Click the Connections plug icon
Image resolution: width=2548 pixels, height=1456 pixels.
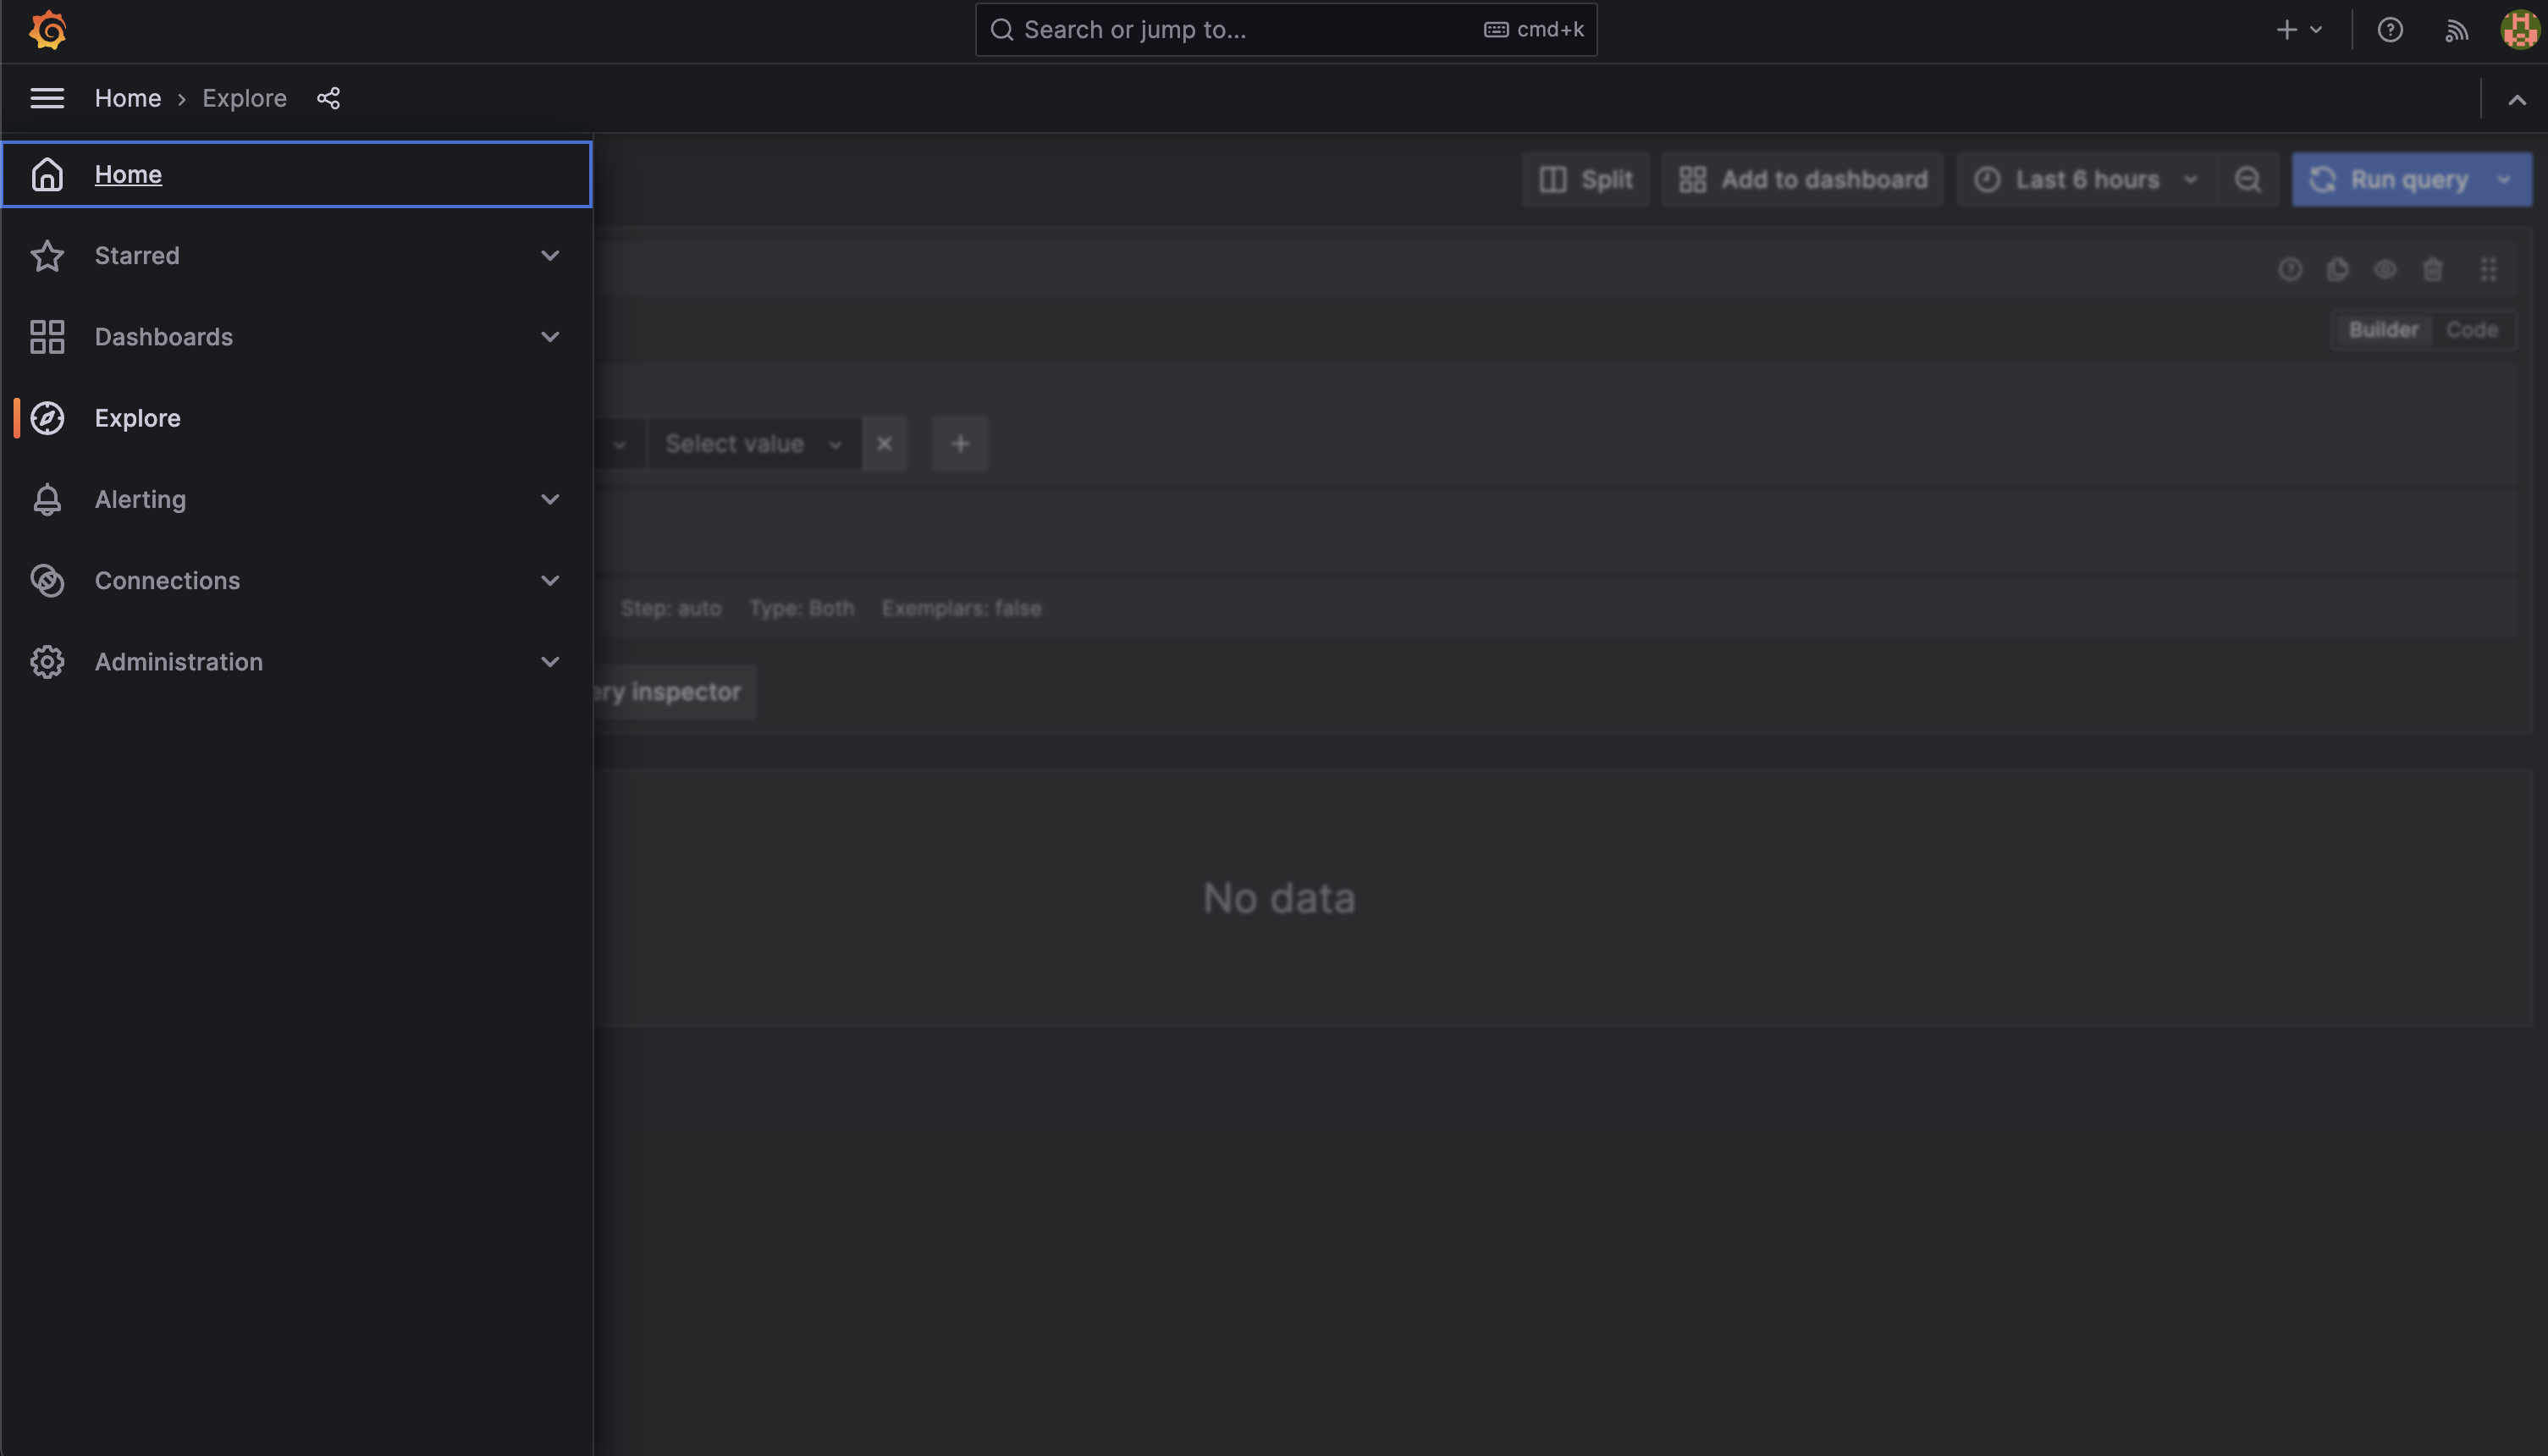coord(47,580)
